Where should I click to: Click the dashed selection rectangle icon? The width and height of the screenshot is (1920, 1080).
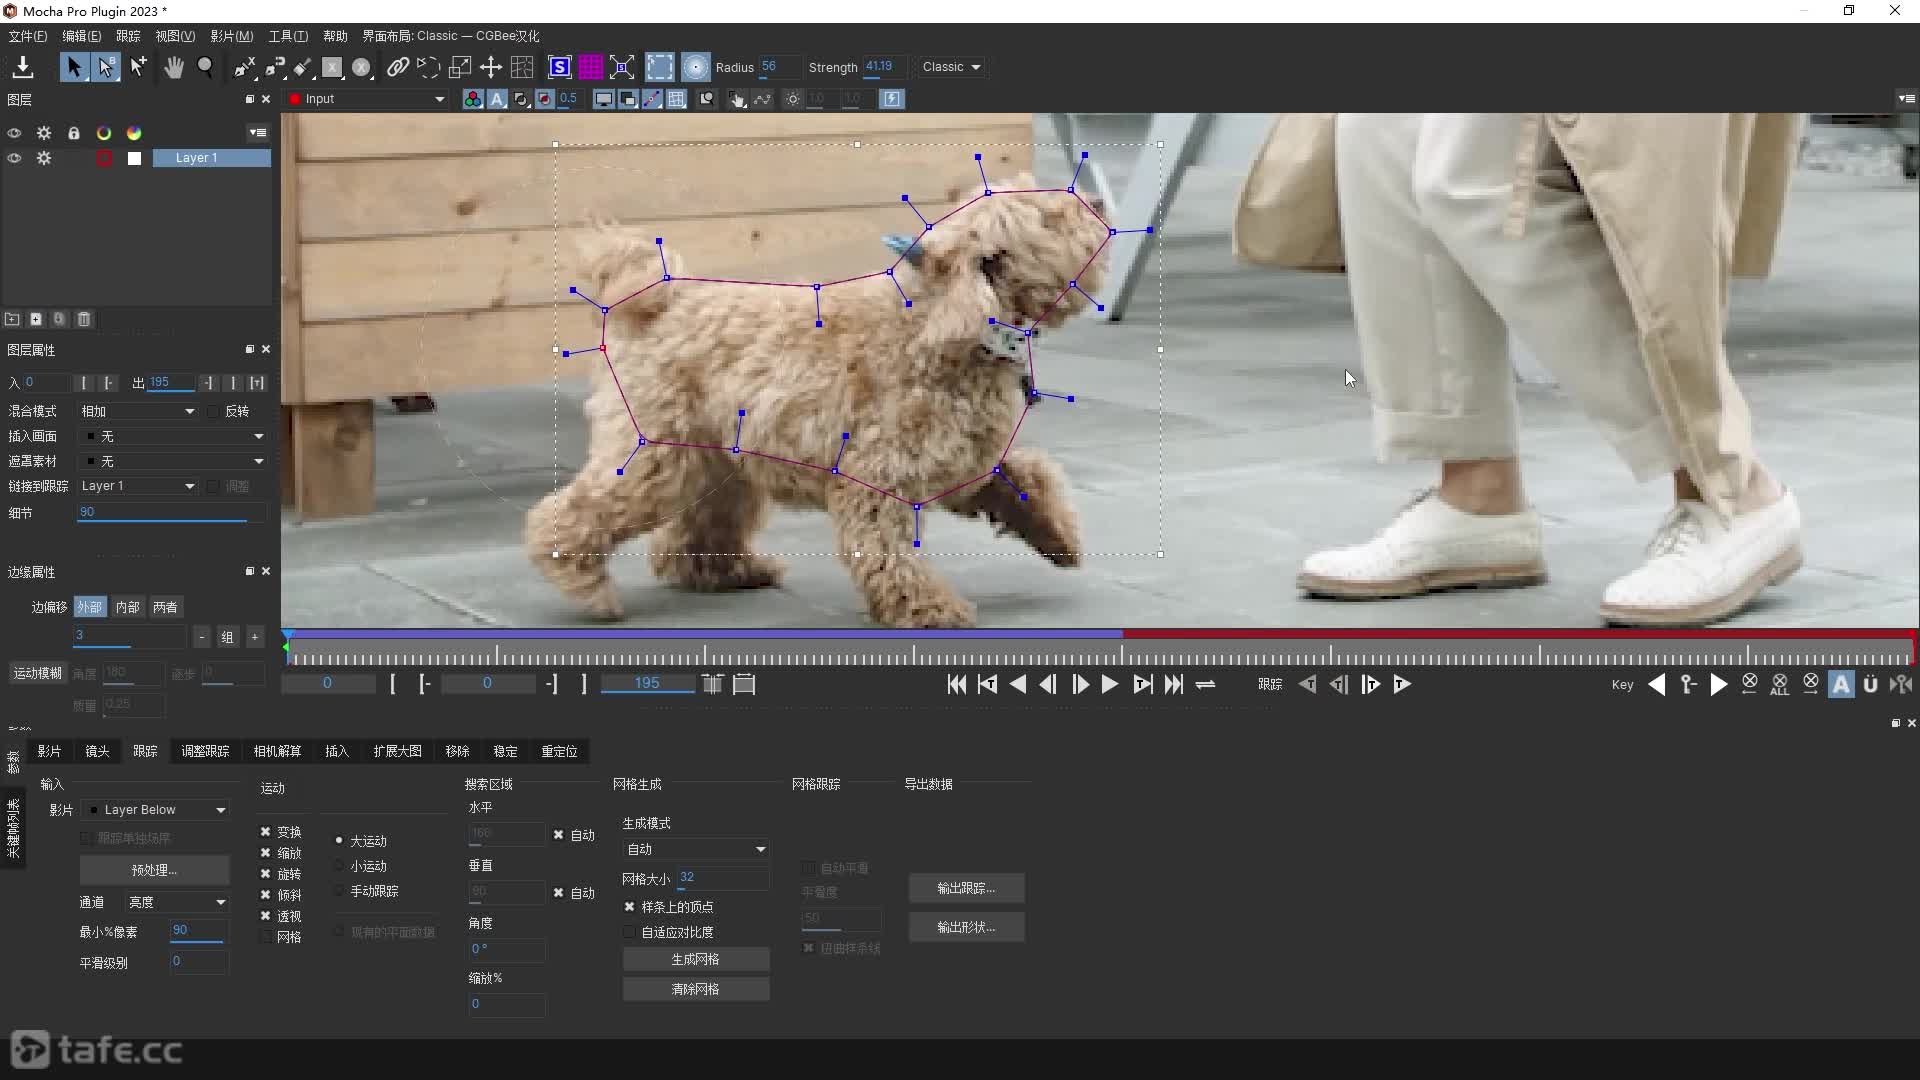pos(659,67)
